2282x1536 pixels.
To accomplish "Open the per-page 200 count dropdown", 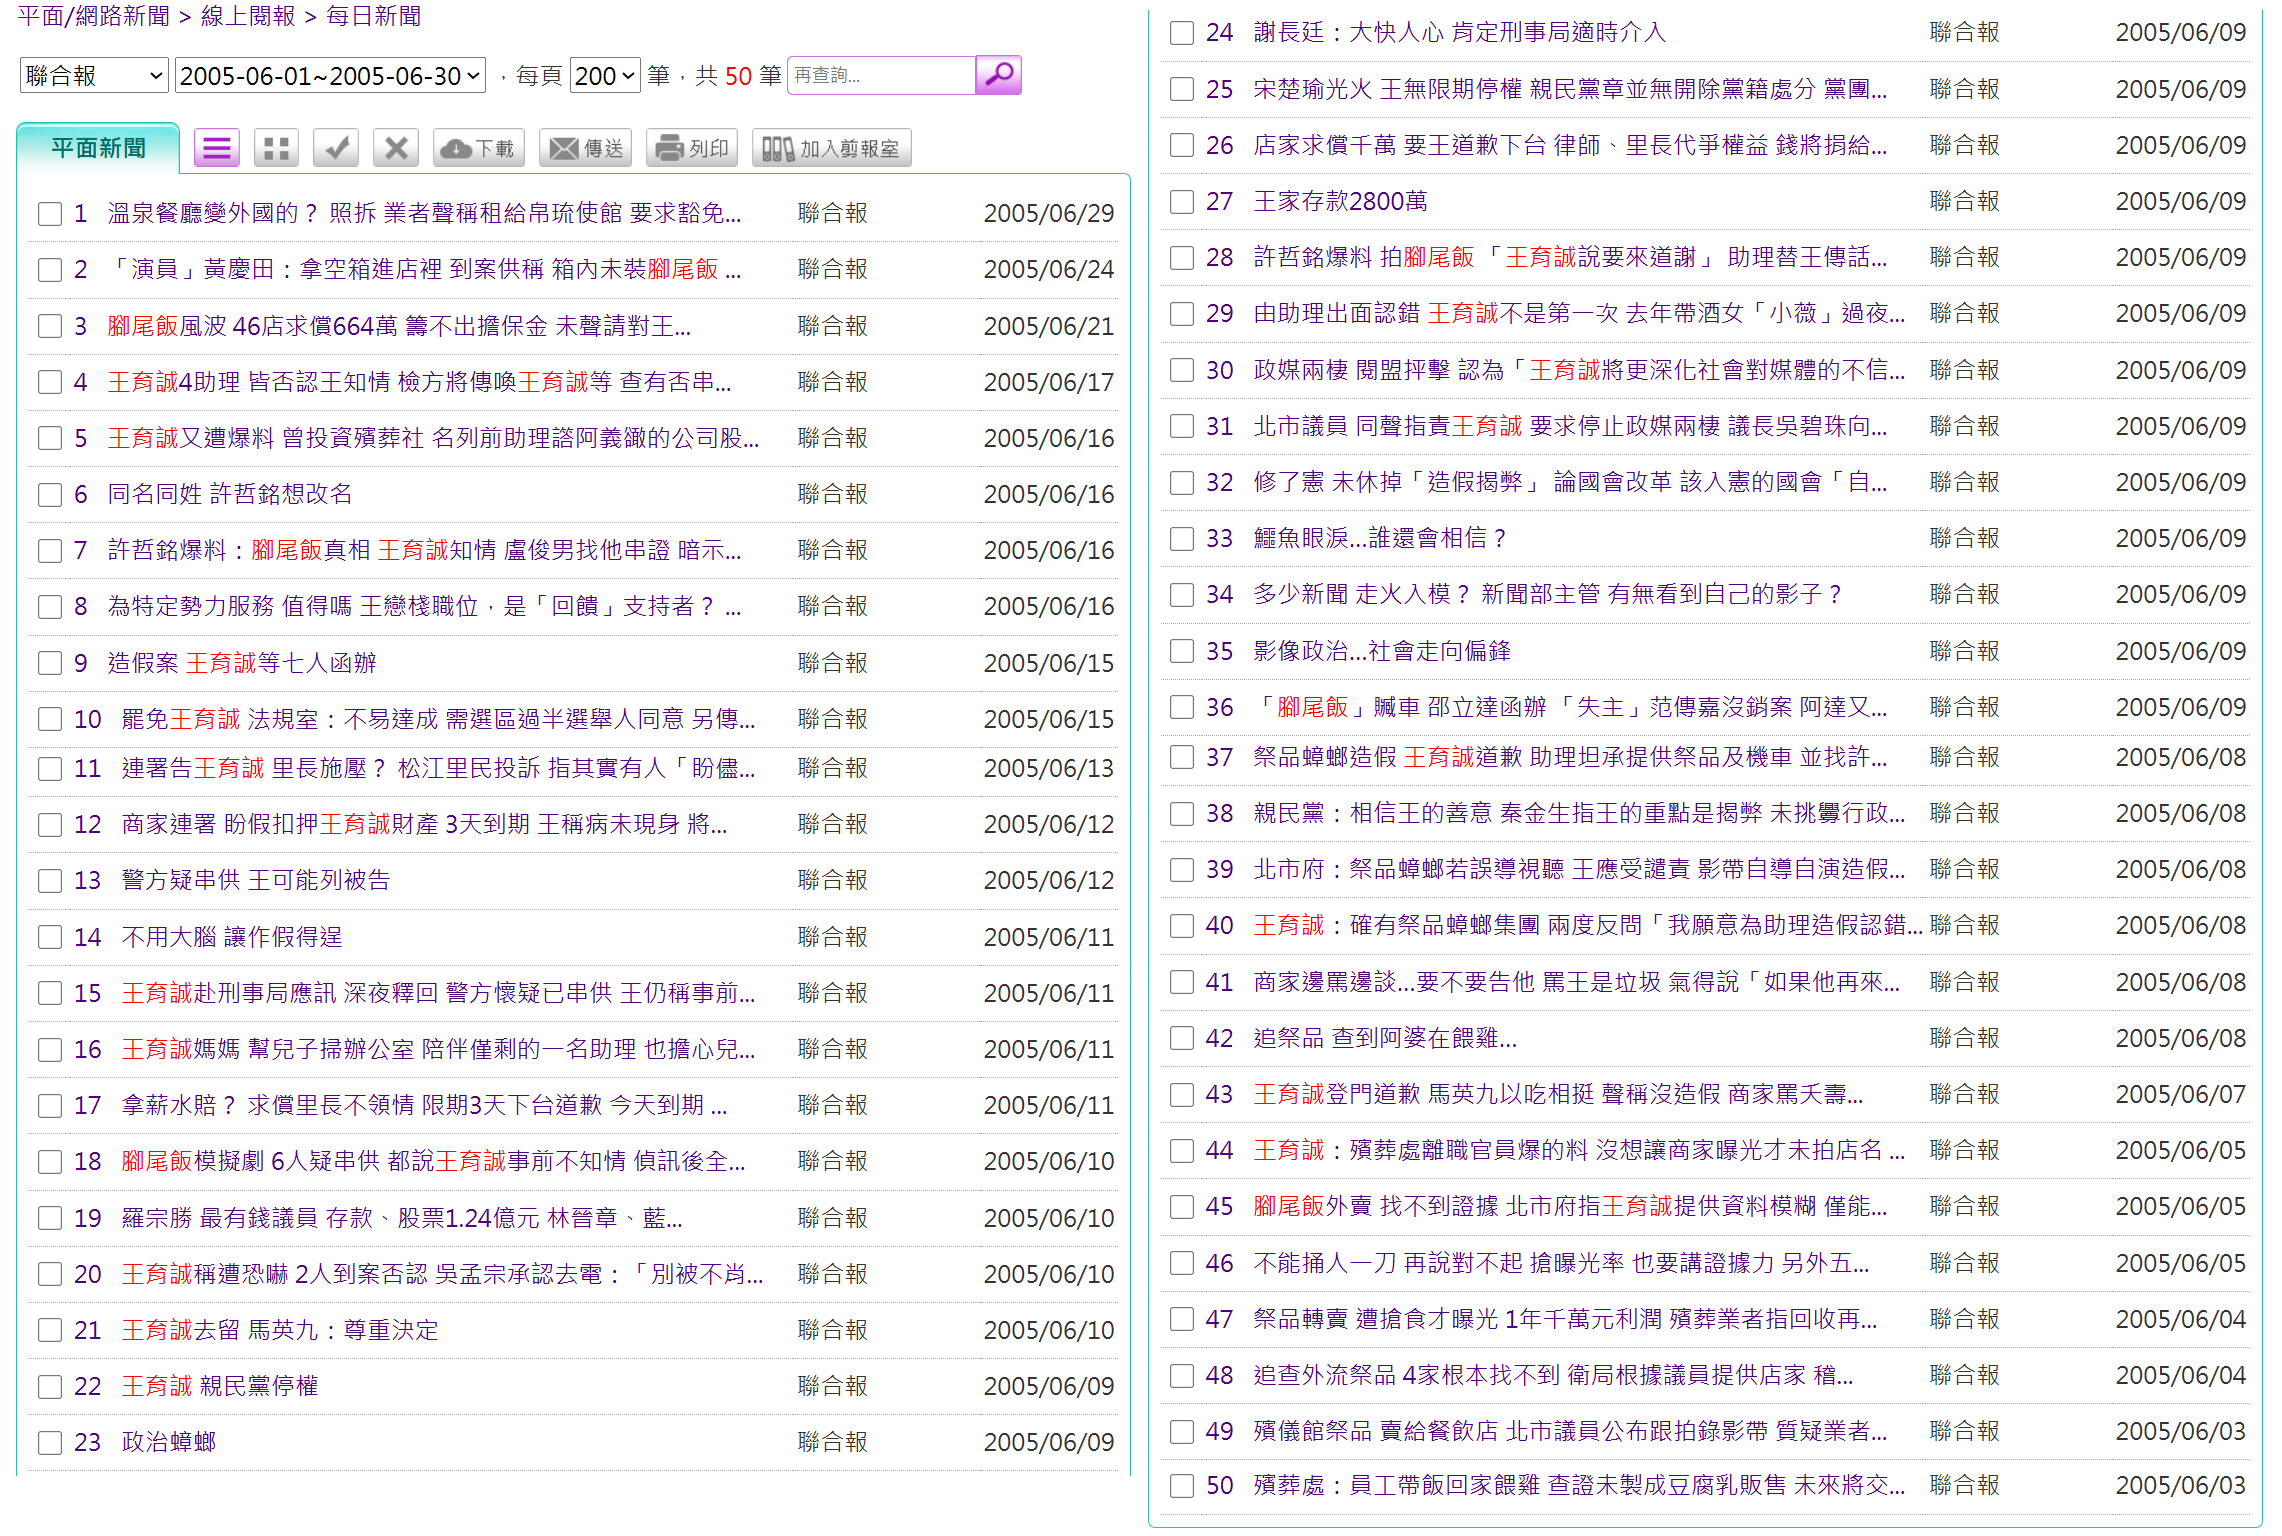I will (x=605, y=76).
